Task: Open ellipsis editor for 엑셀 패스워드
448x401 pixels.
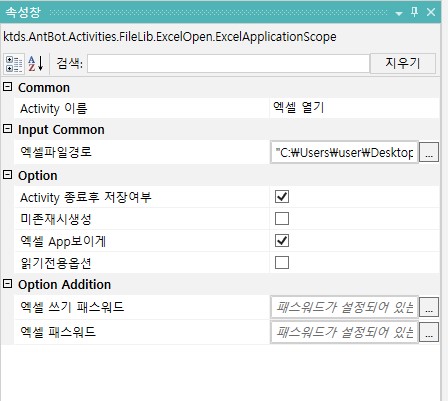Action: tap(429, 332)
